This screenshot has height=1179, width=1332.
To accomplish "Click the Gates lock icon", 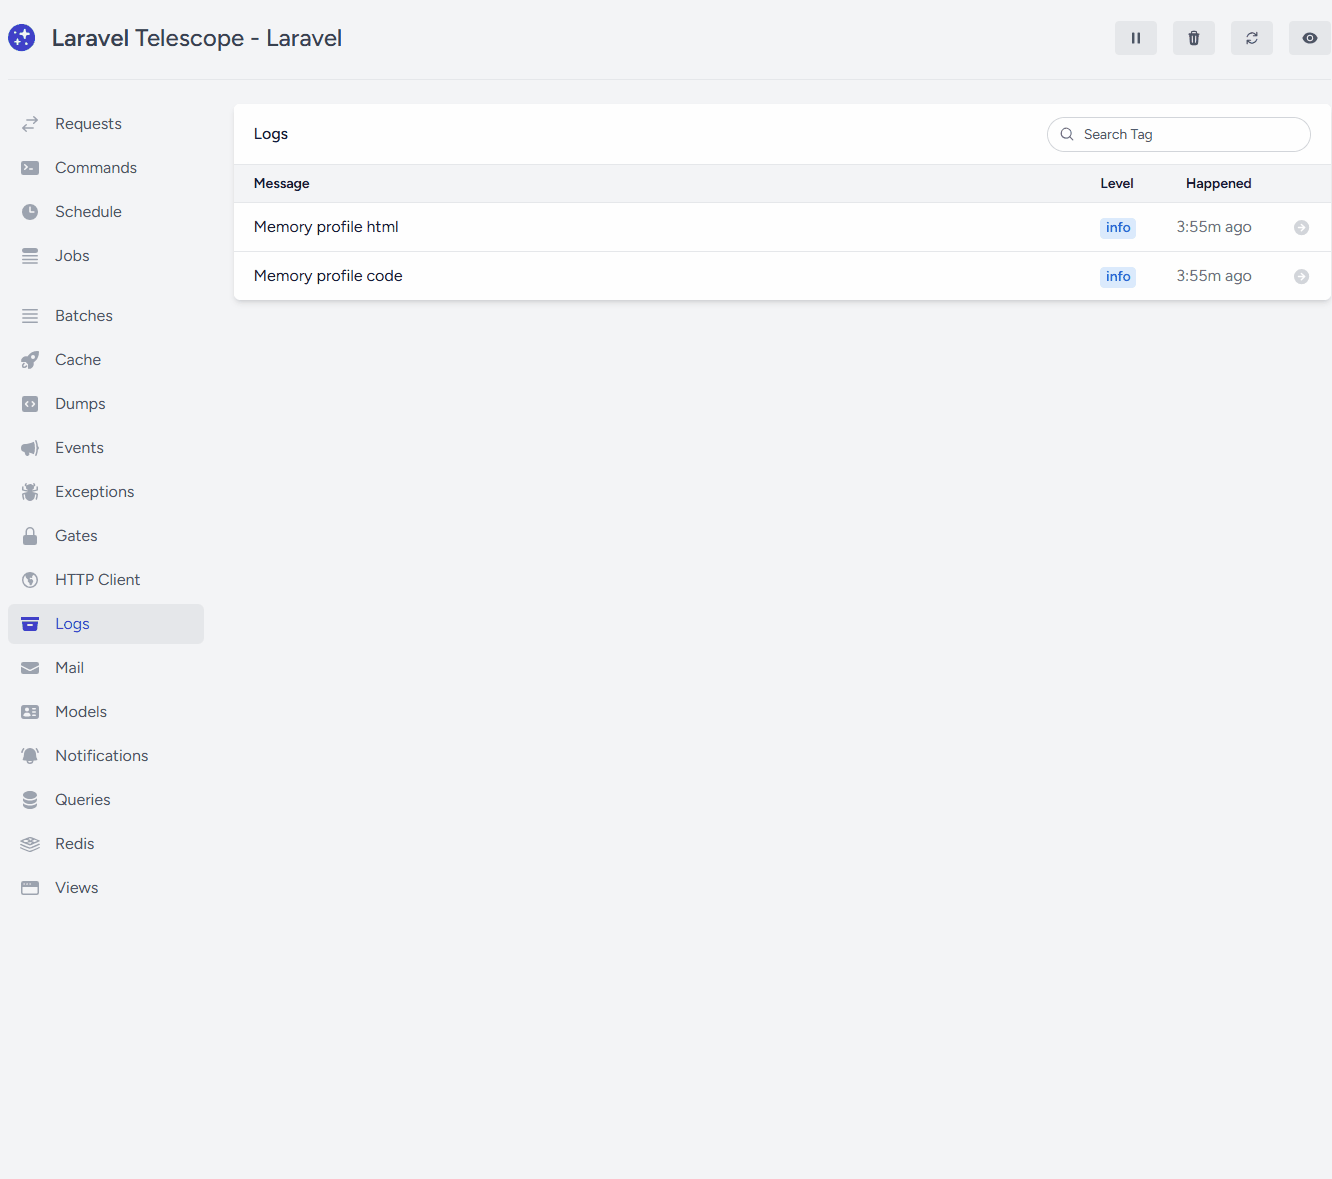I will 30,536.
